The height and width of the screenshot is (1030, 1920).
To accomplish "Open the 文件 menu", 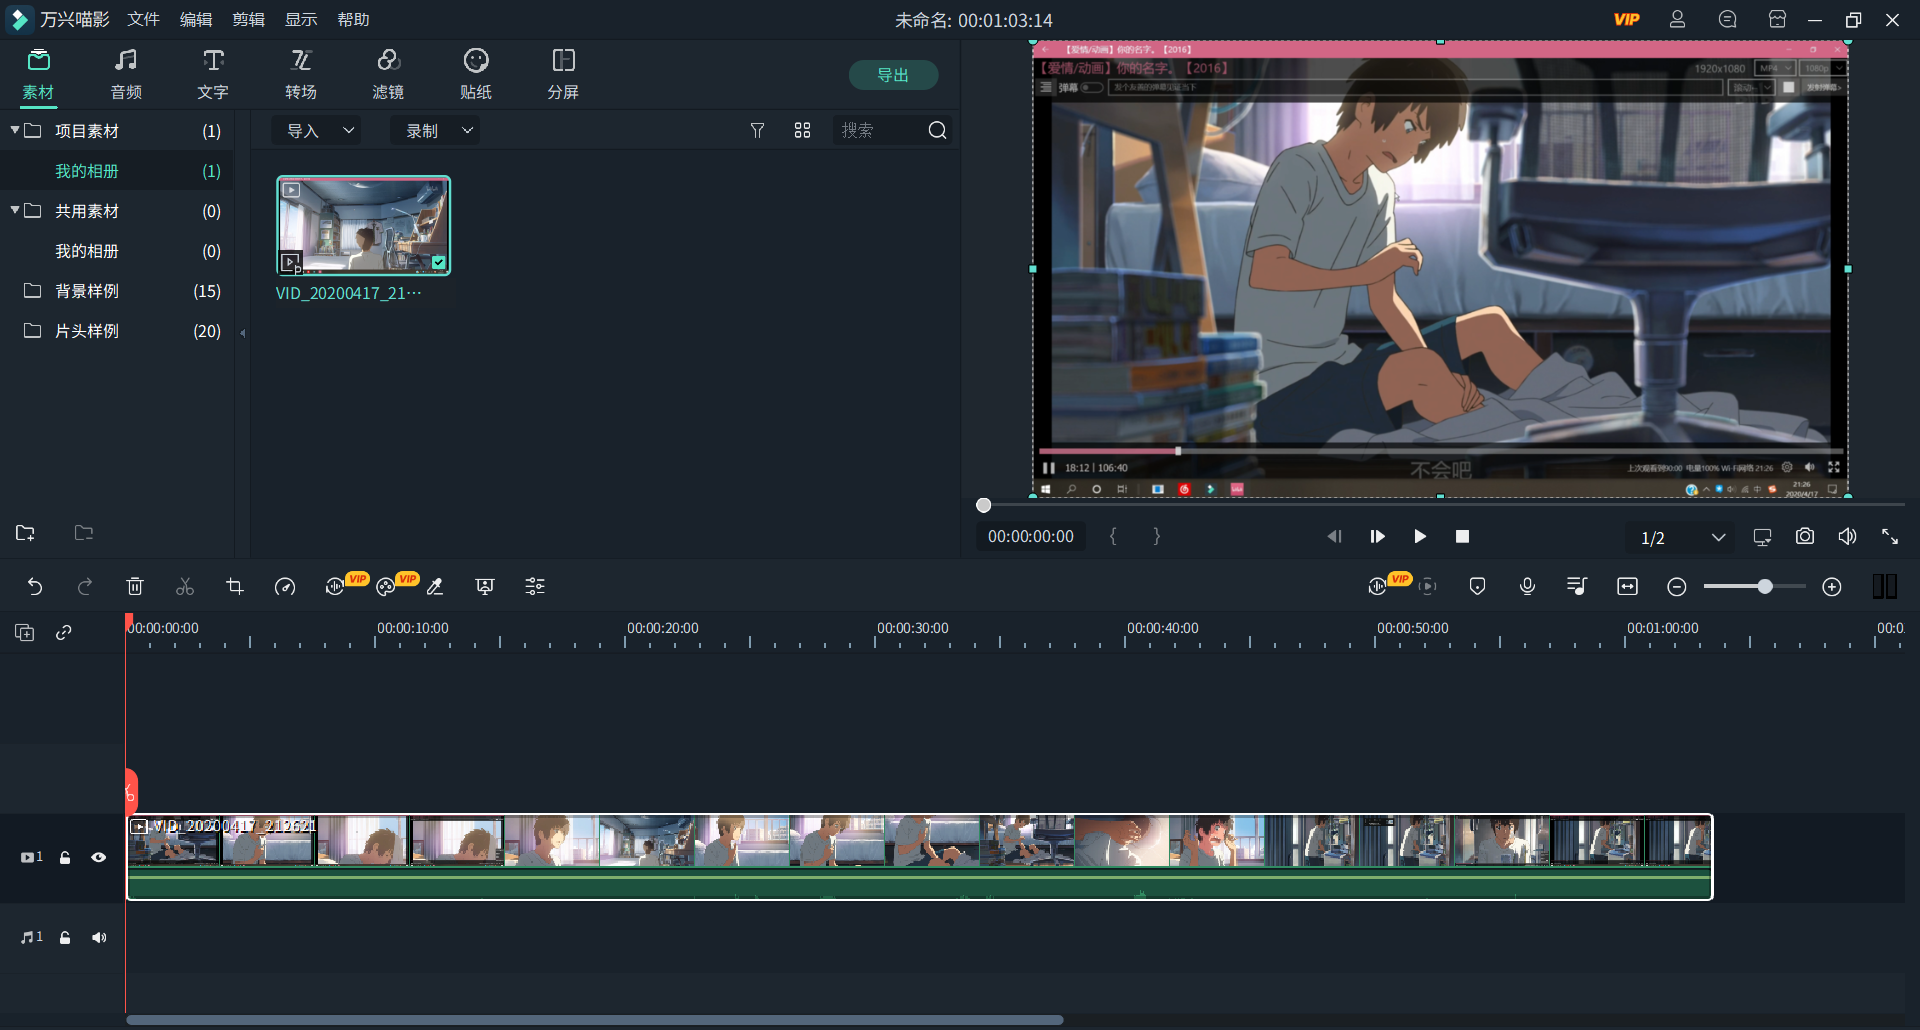I will click(143, 20).
